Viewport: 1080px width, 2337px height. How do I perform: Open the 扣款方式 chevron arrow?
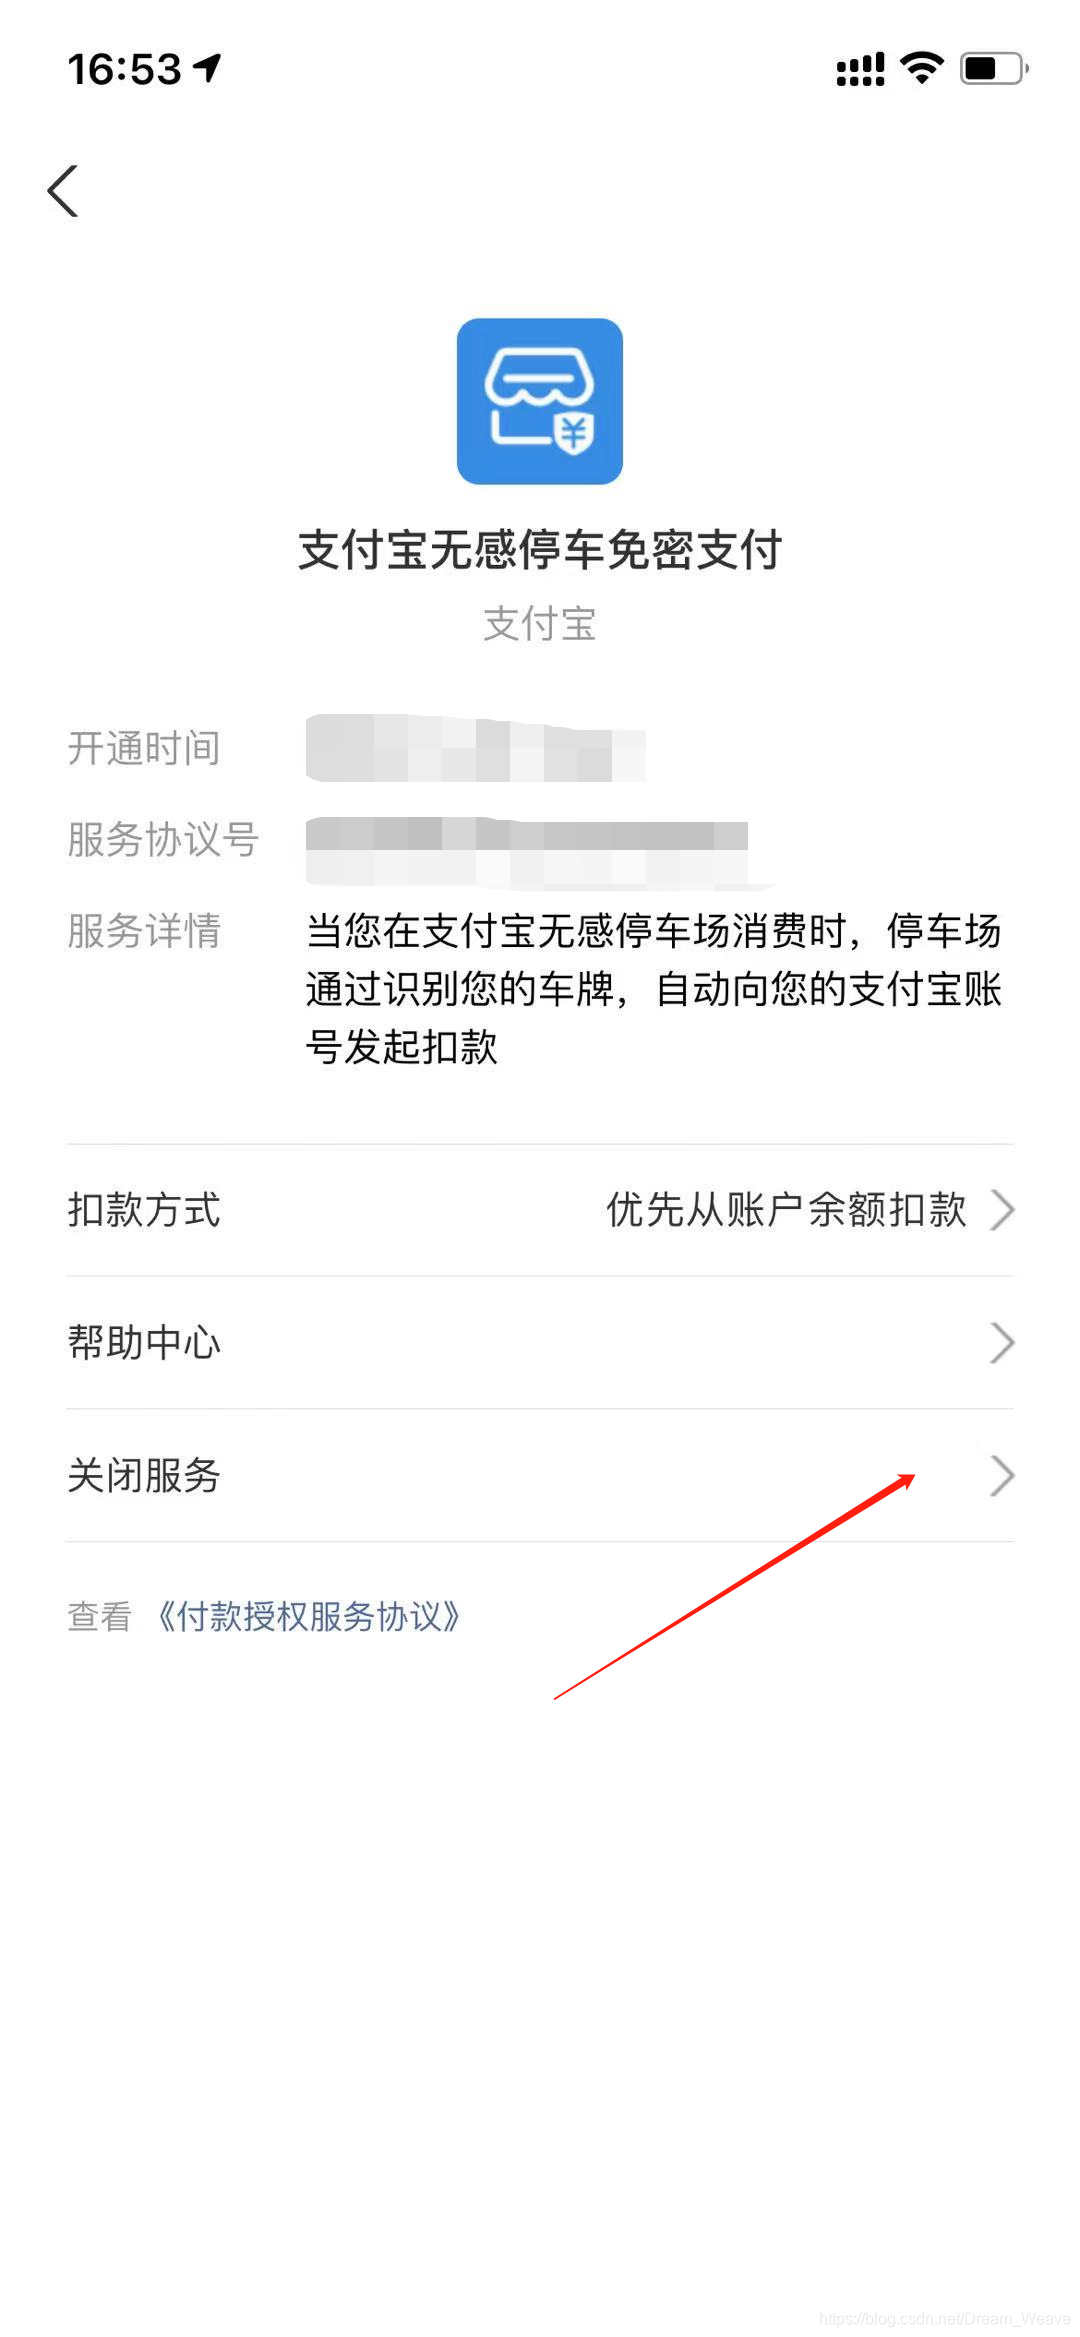pyautogui.click(x=1002, y=1210)
